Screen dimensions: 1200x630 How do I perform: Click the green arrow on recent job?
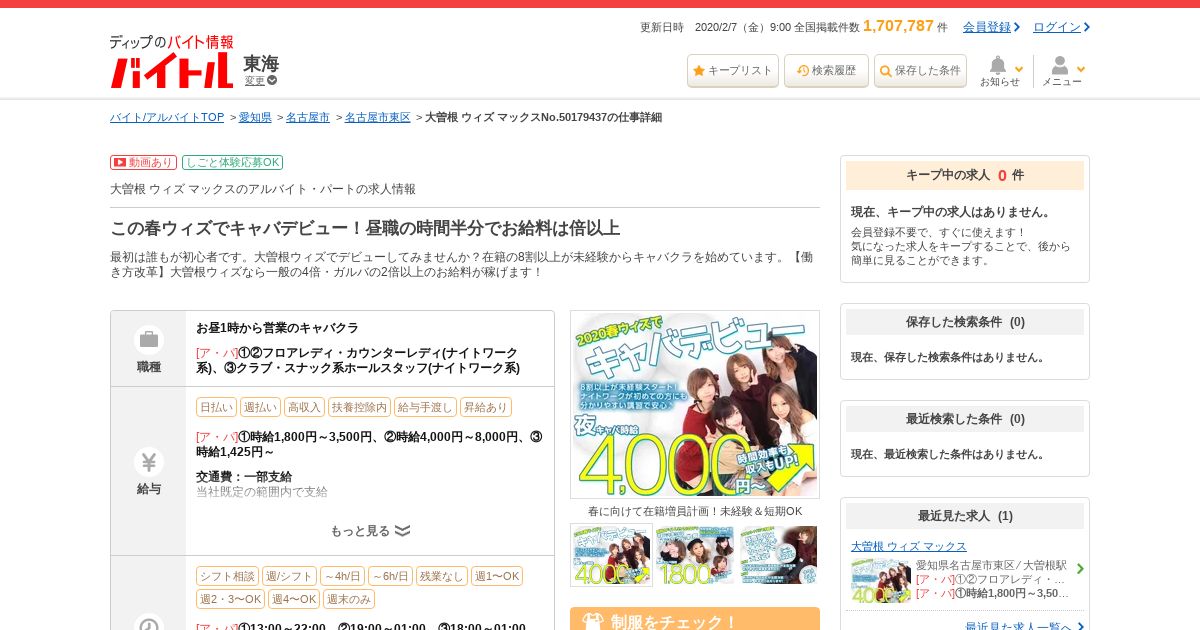[1080, 569]
